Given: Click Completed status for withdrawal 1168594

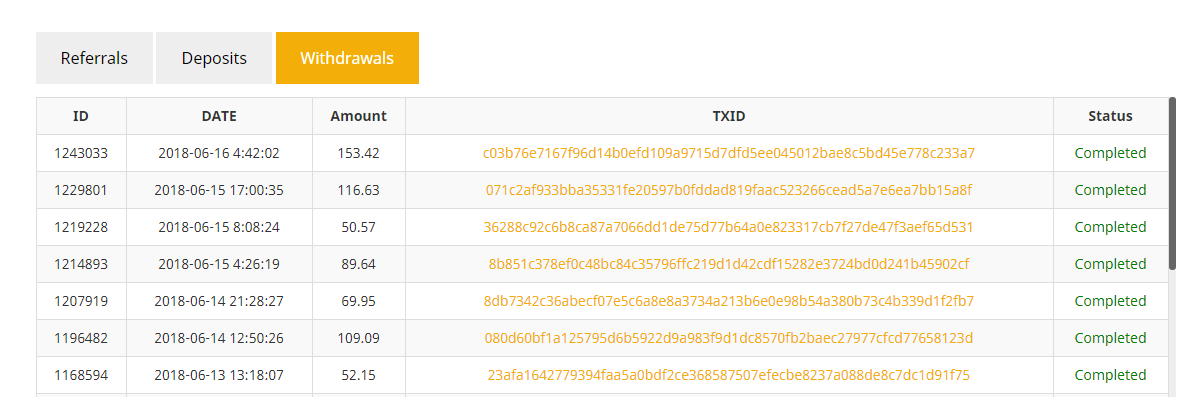Looking at the screenshot, I should [1110, 375].
